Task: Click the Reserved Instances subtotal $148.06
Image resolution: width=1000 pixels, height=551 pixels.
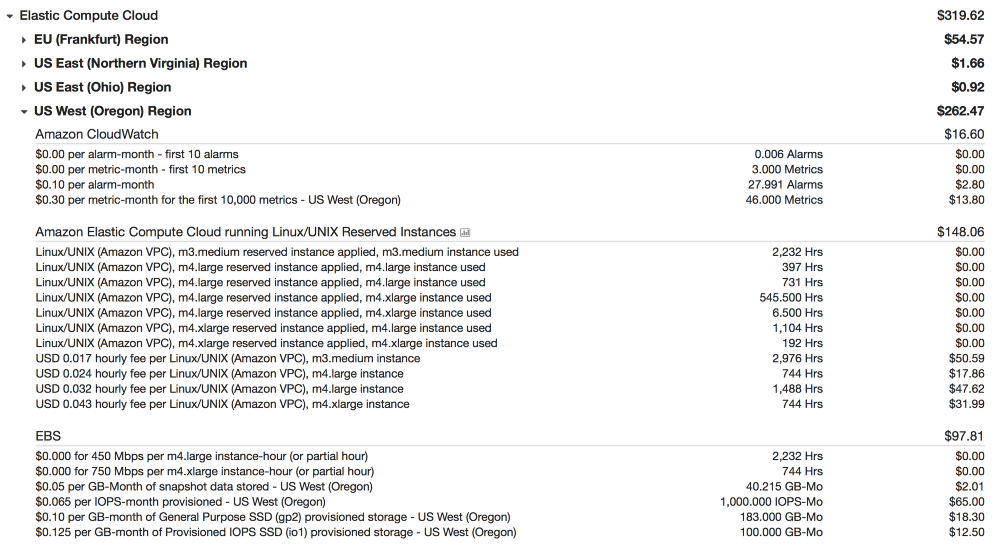Action: point(964,232)
